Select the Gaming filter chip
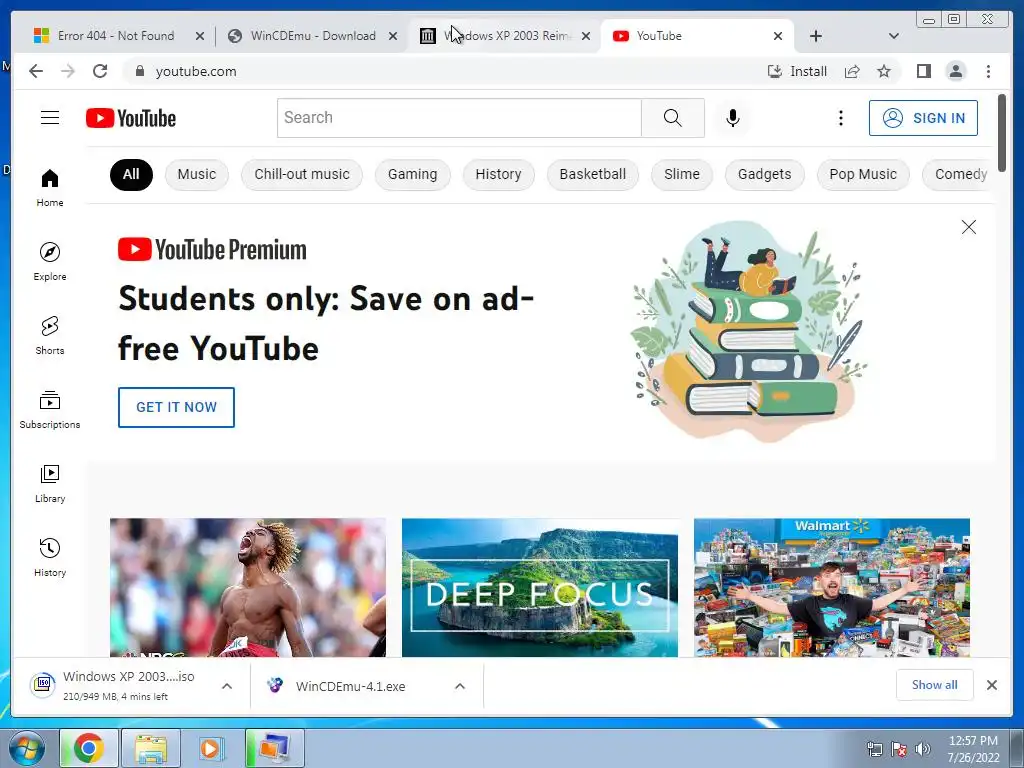Screen dimensions: 1024x768 point(412,174)
